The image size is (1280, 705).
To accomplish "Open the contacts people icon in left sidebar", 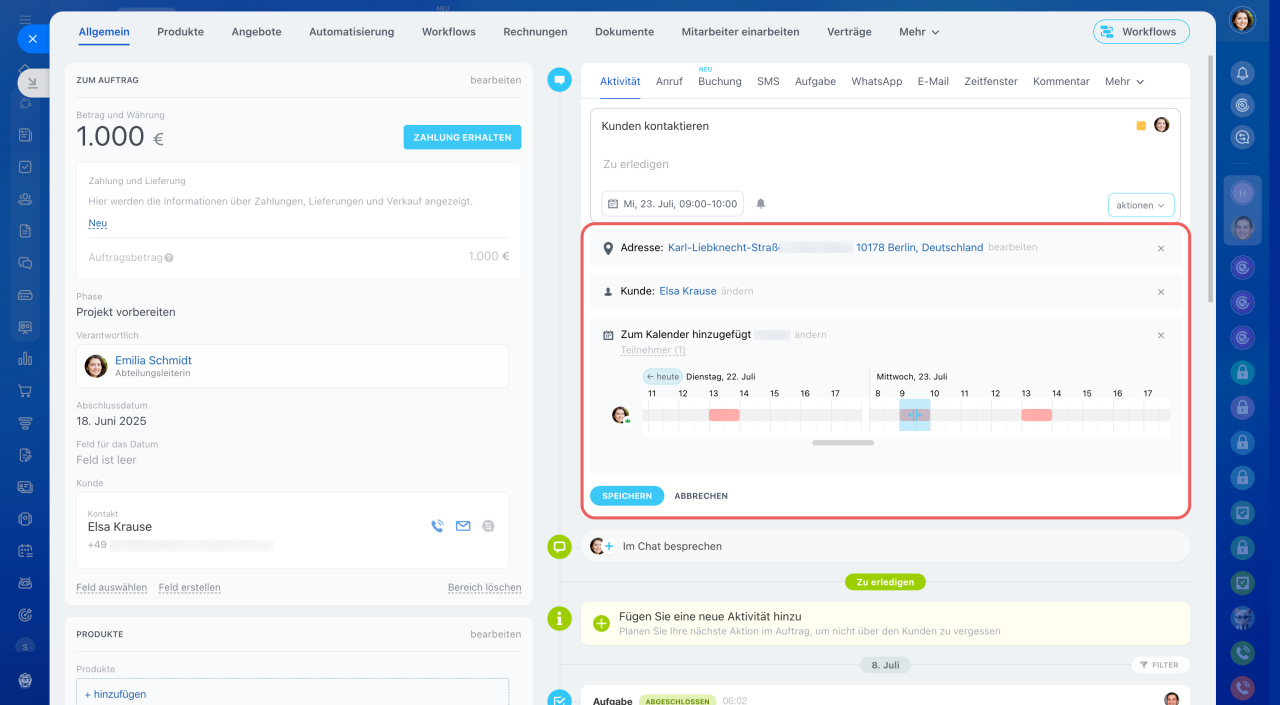I will point(25,199).
